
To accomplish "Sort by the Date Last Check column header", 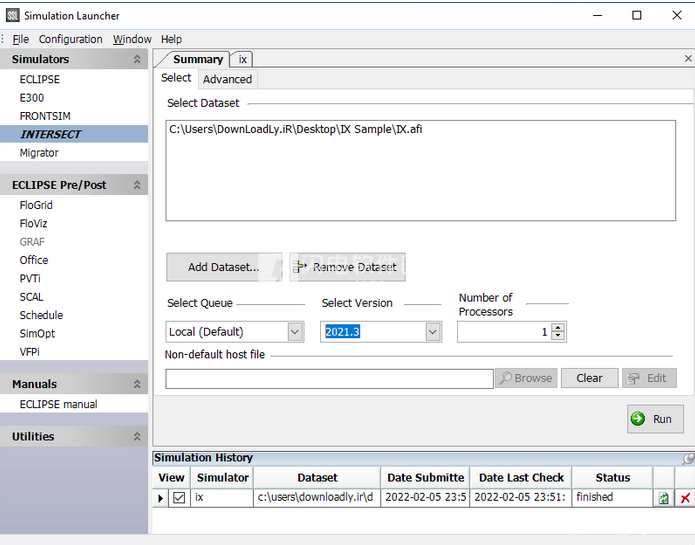I will click(521, 478).
